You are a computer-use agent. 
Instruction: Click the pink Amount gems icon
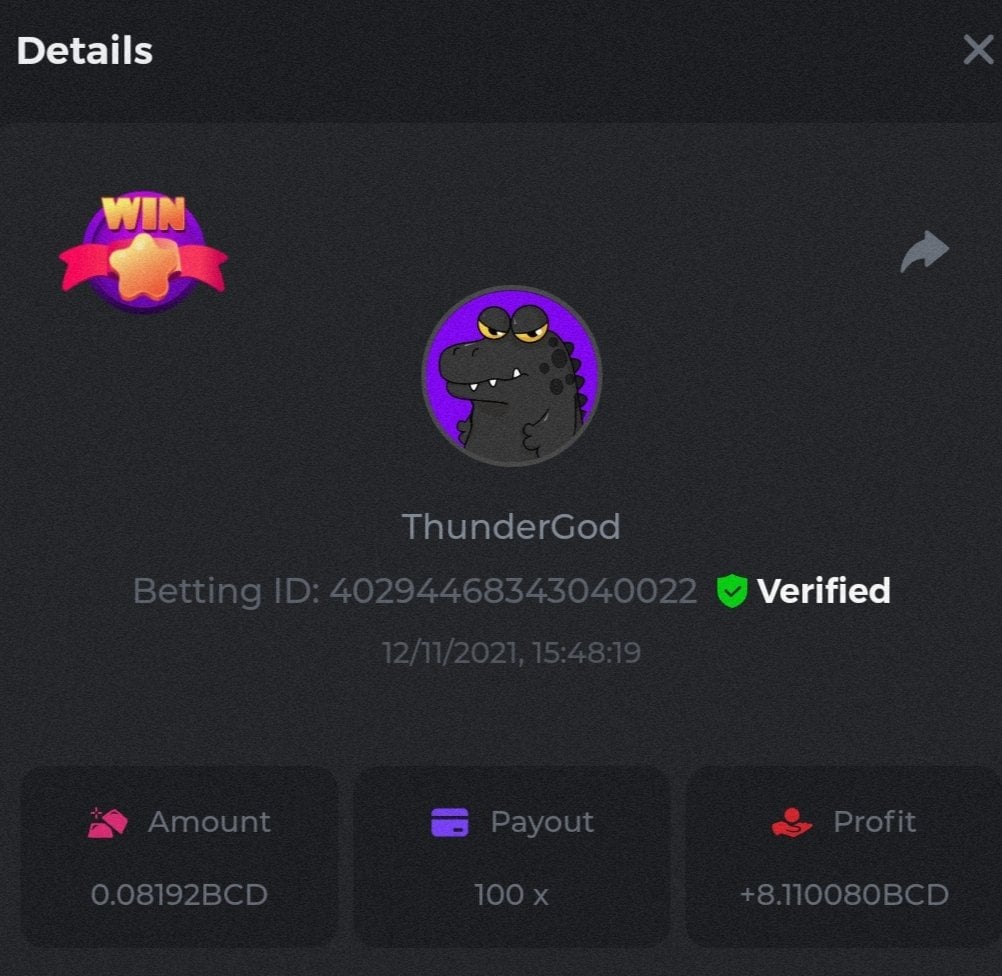[107, 823]
